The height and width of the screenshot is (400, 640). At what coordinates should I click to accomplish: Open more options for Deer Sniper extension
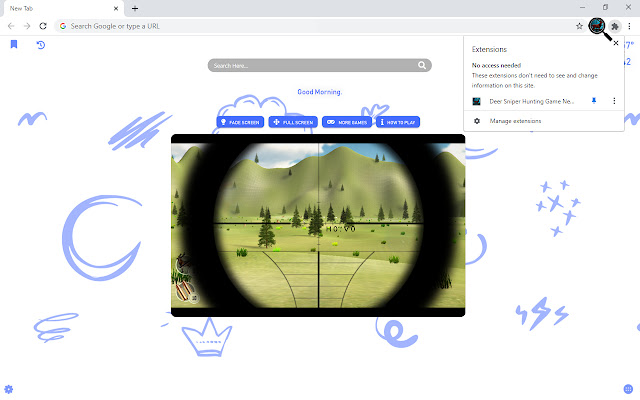614,101
